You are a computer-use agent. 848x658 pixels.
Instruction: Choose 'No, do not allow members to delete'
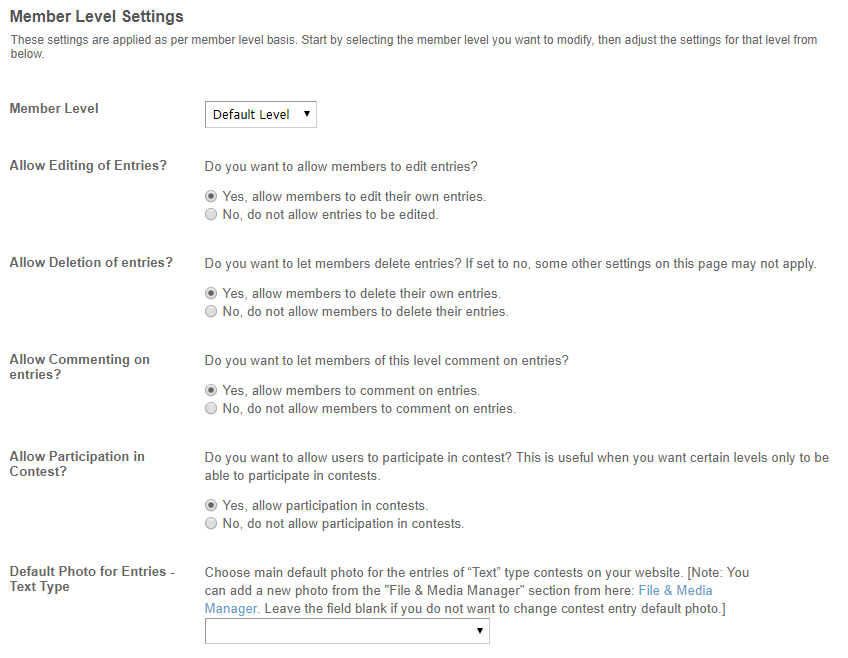point(211,312)
